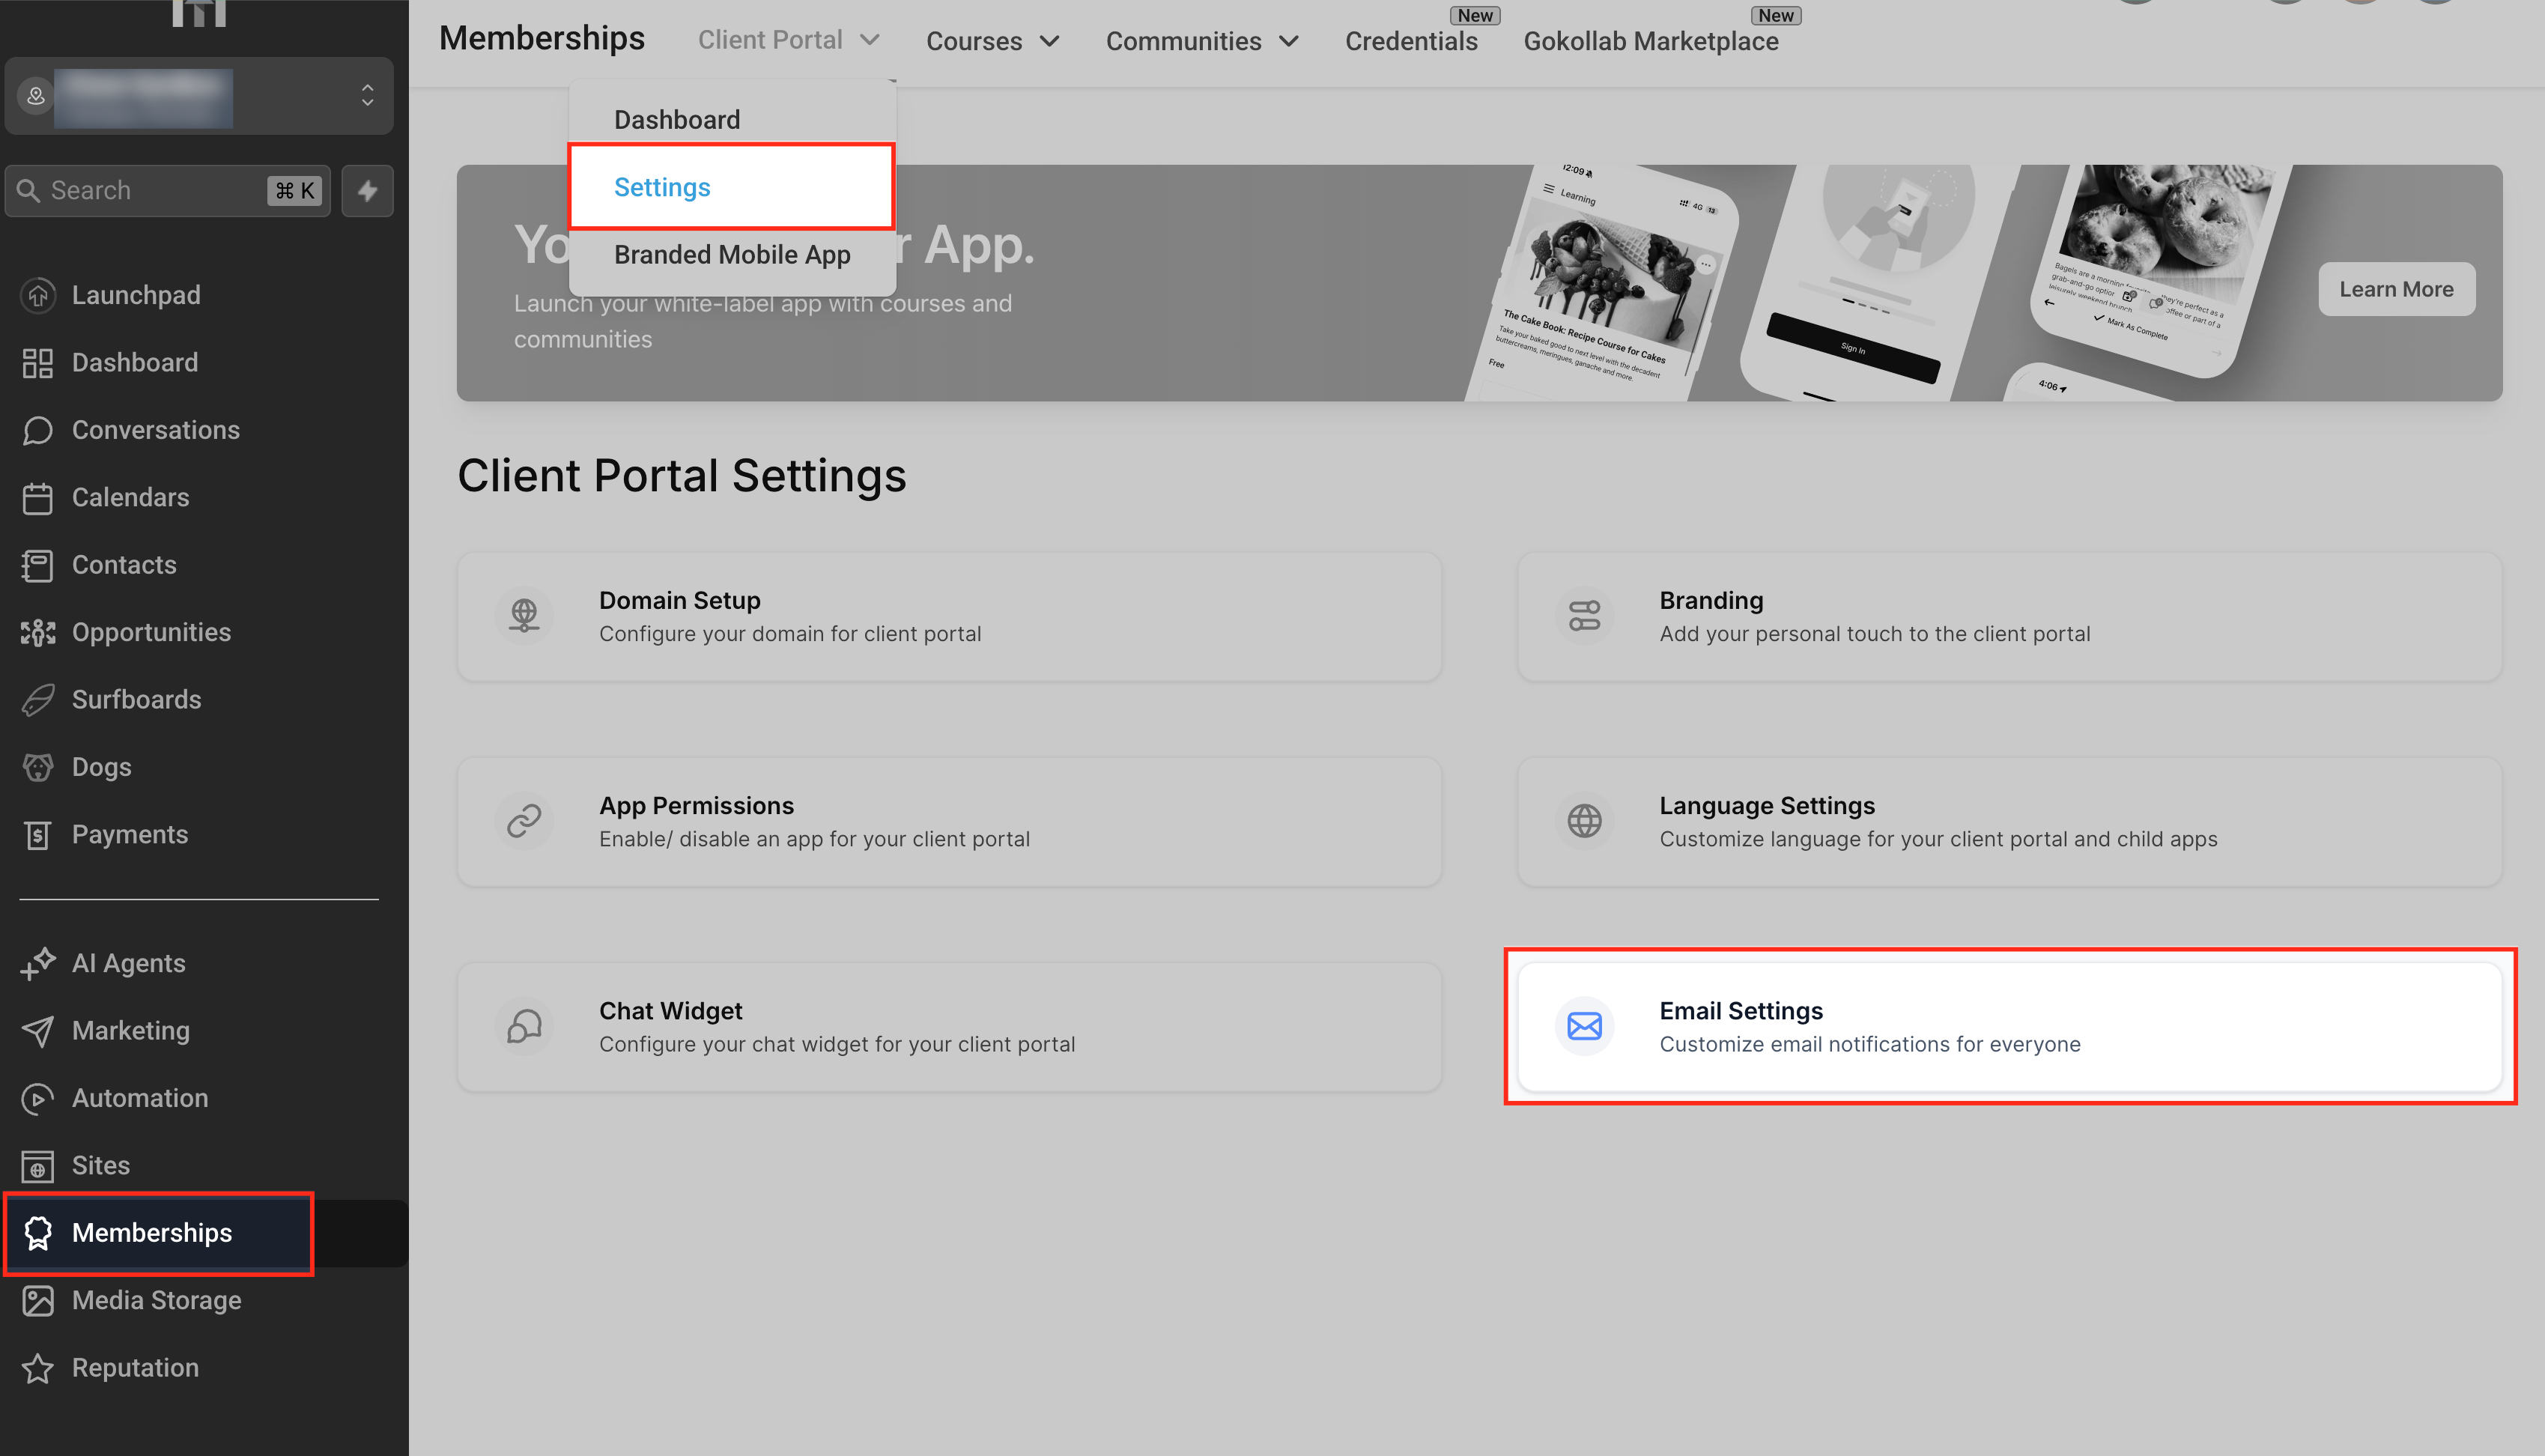Screen dimensions: 2545x1456
Task: Click the Opportunities sidebar icon
Action: pyautogui.click(x=37, y=632)
